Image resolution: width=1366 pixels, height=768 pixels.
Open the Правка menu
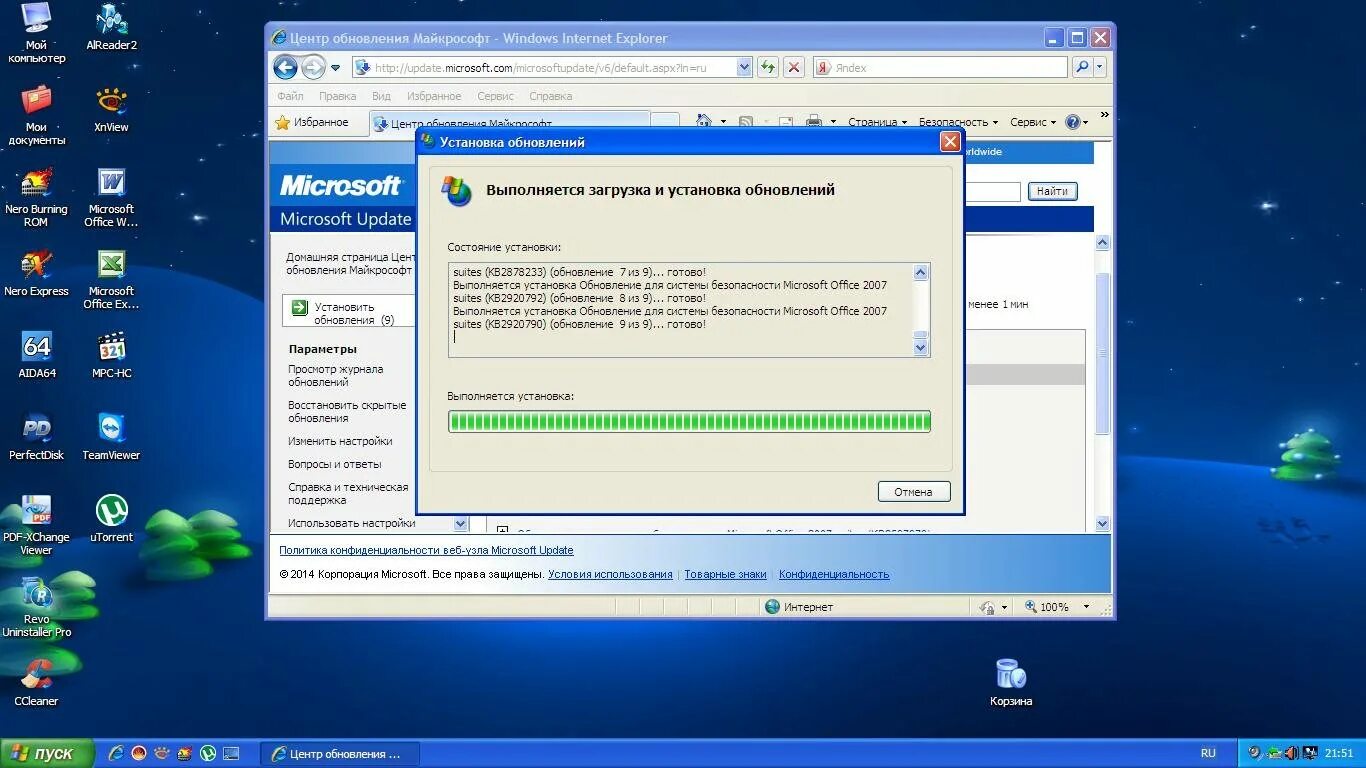coord(338,96)
